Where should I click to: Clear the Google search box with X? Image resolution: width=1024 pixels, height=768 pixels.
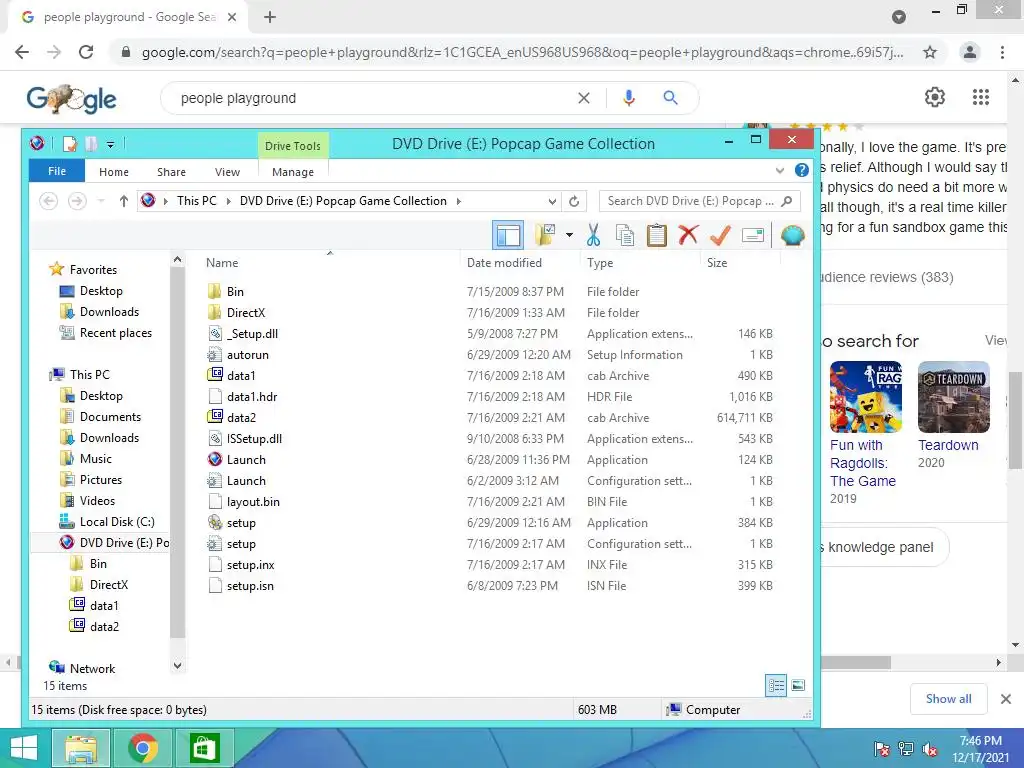coord(584,98)
